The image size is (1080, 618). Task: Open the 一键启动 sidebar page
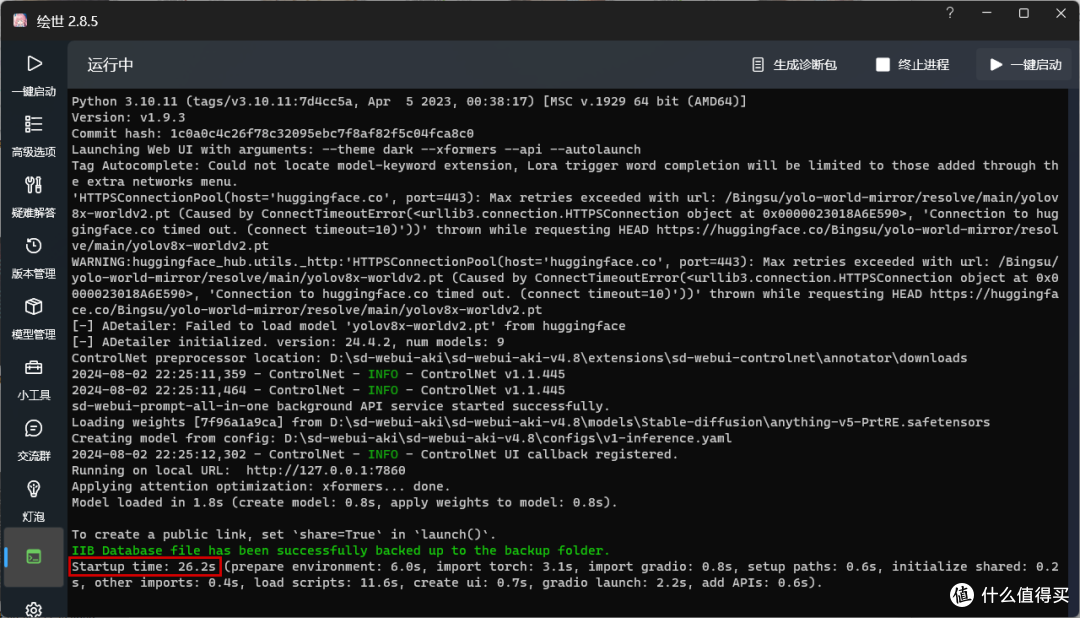[x=34, y=76]
